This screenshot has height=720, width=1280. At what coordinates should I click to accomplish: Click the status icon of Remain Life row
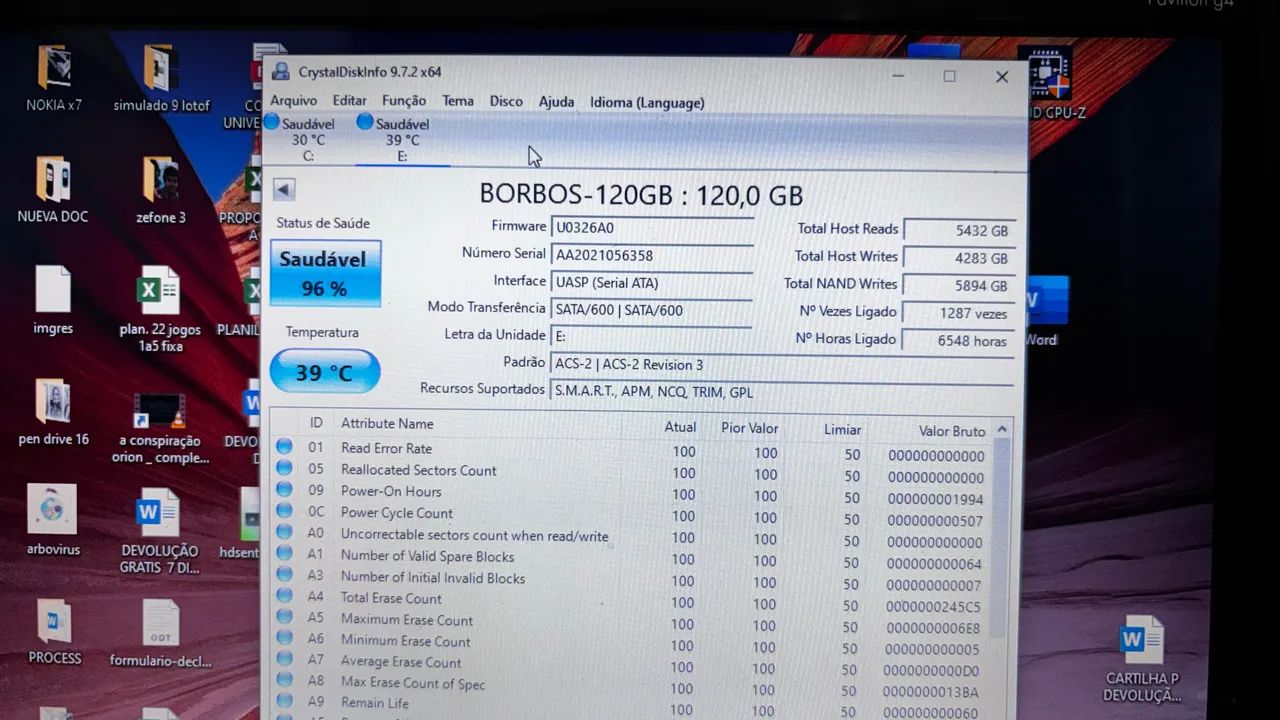(287, 702)
